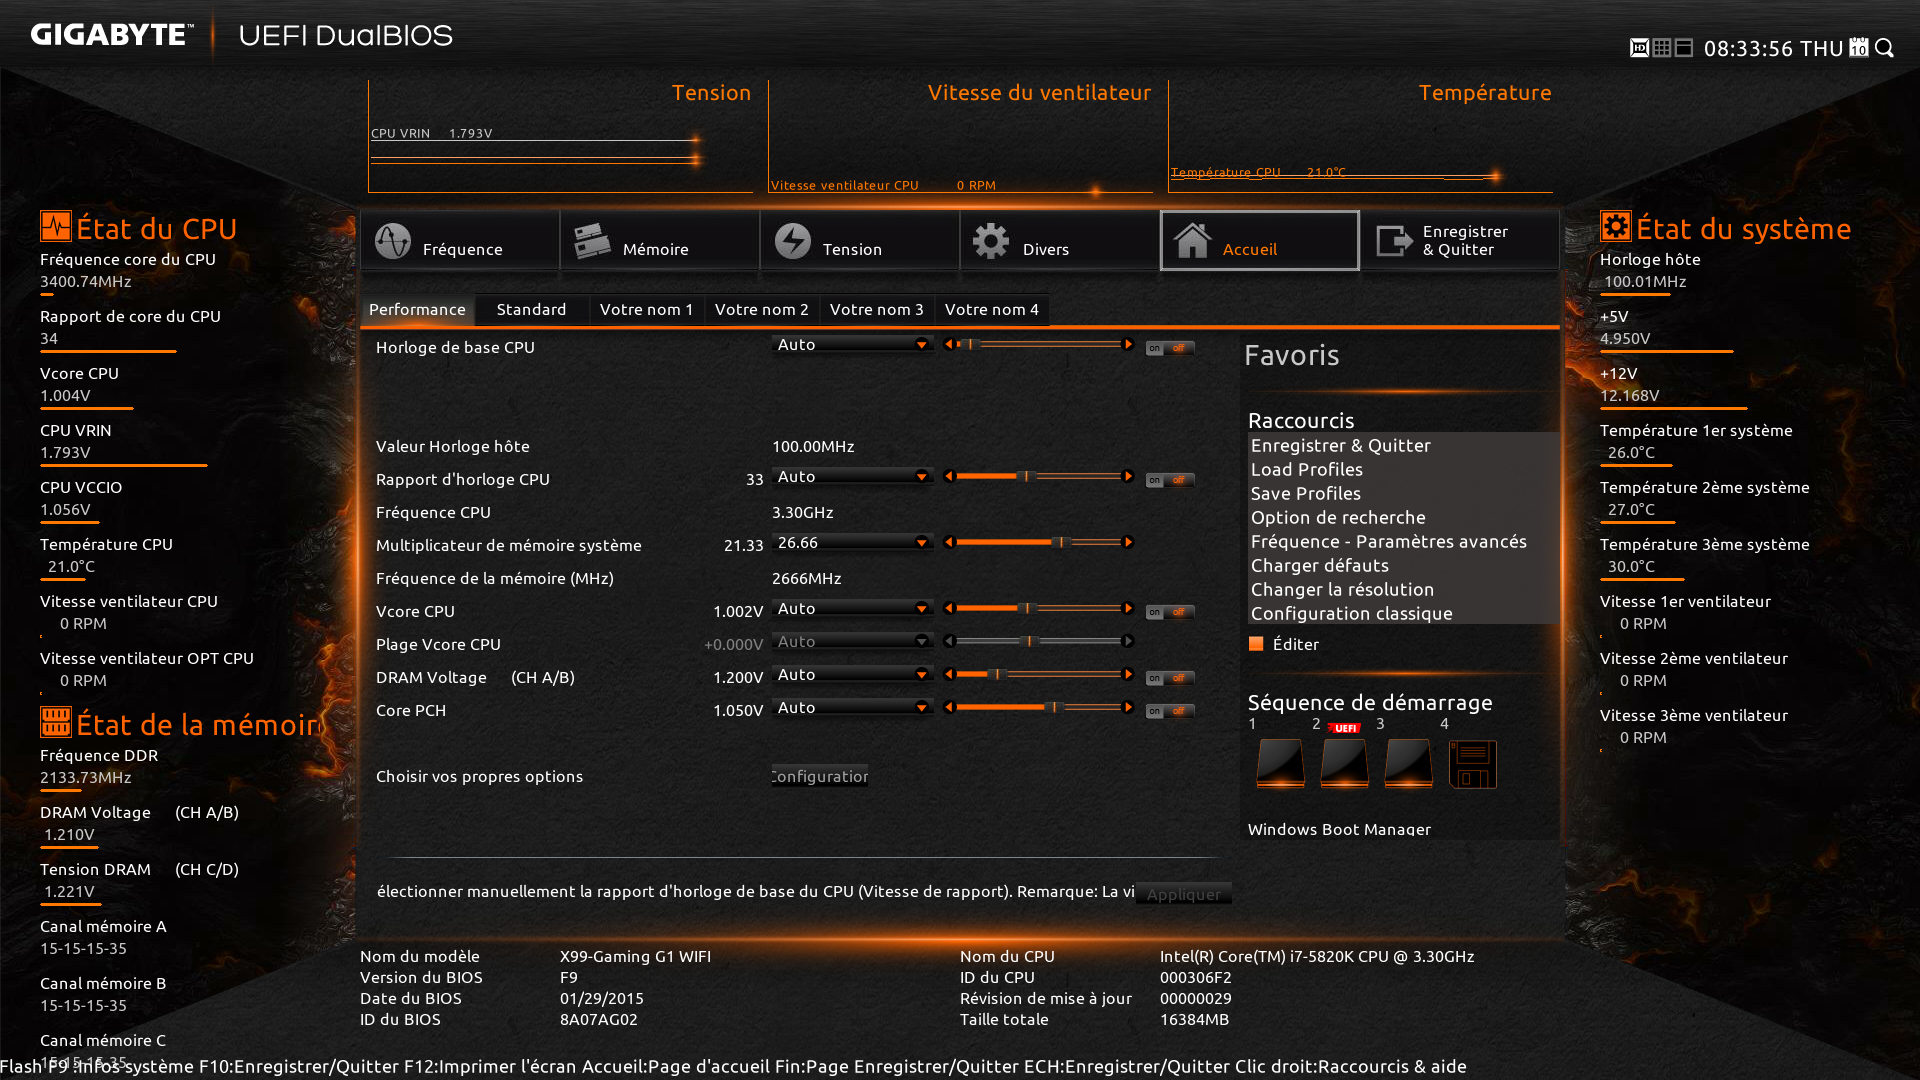Click the memory multiplier slider track
The width and height of the screenshot is (1920, 1080).
[x=1038, y=542]
